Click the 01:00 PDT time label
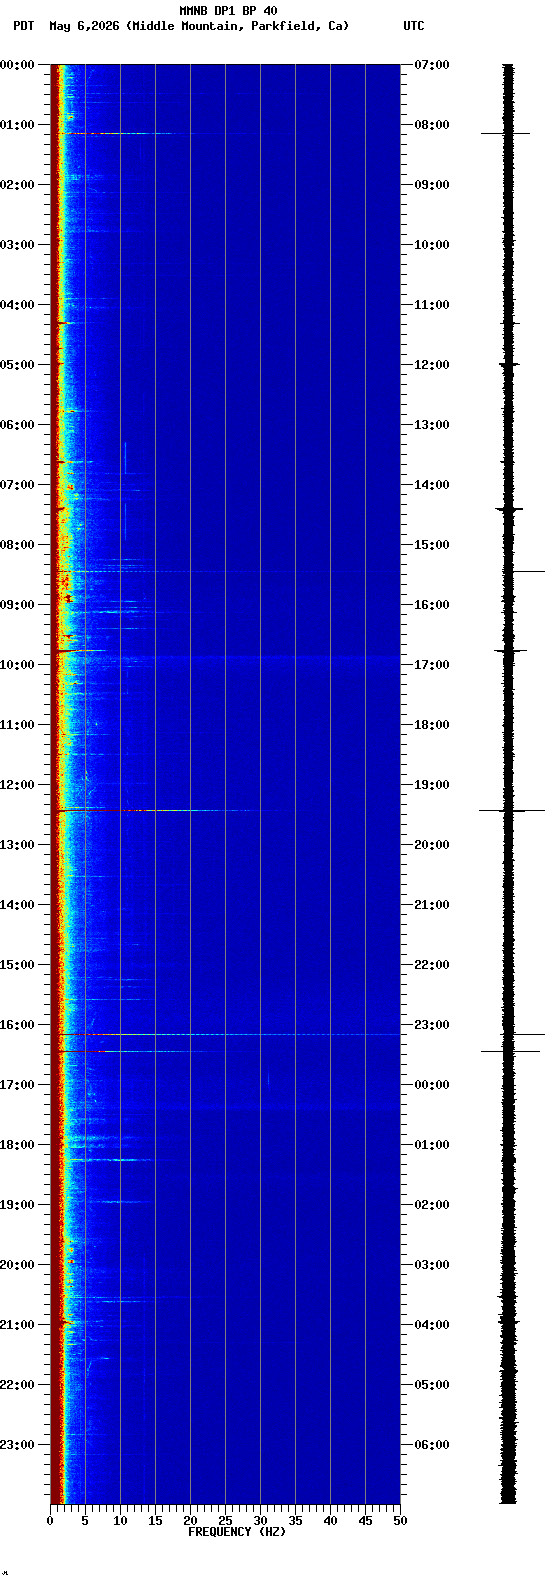 click(18, 125)
